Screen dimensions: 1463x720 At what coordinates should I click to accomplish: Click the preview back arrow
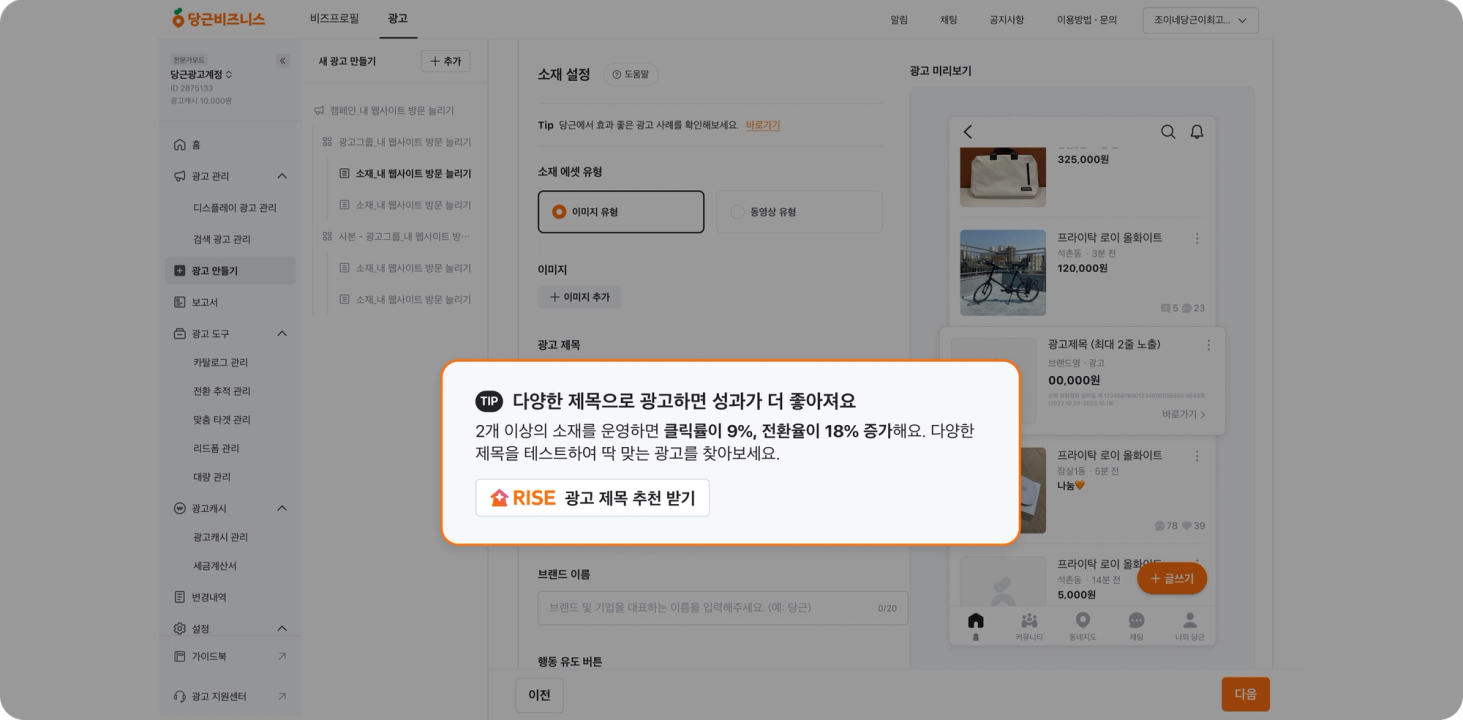968,132
